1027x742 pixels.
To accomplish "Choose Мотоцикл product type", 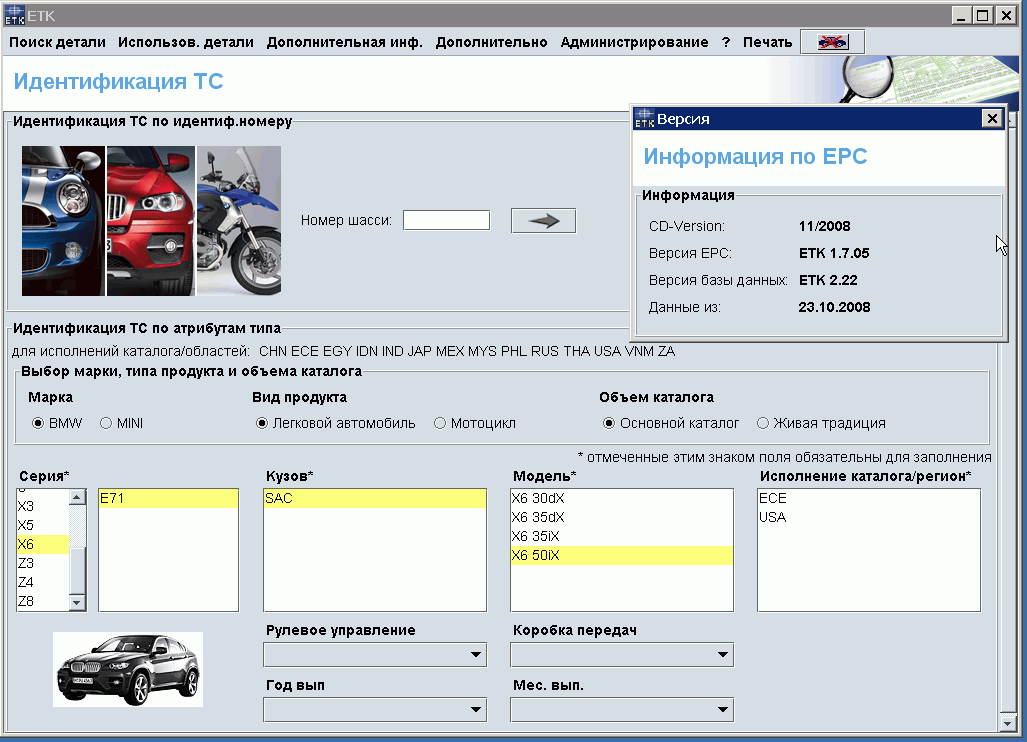I will point(440,423).
